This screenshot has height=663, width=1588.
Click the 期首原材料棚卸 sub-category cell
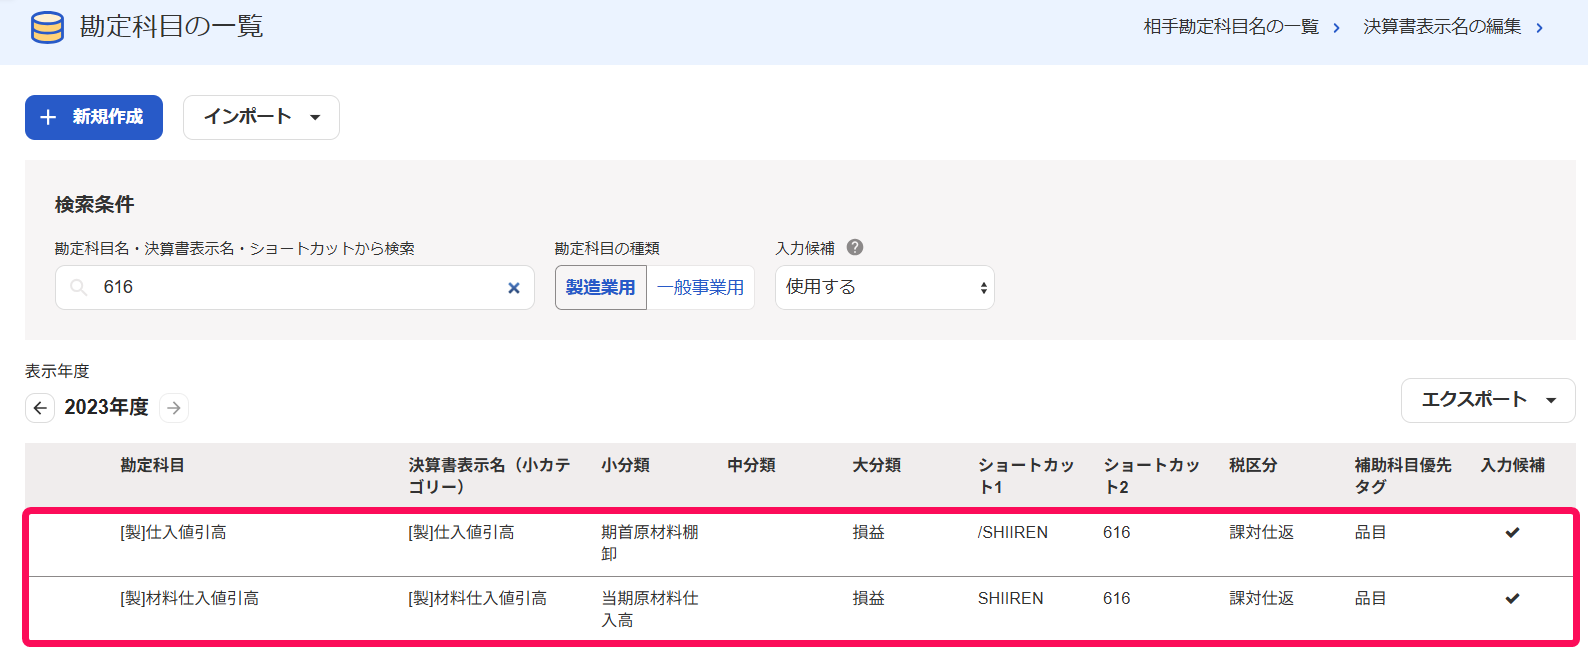coord(650,543)
